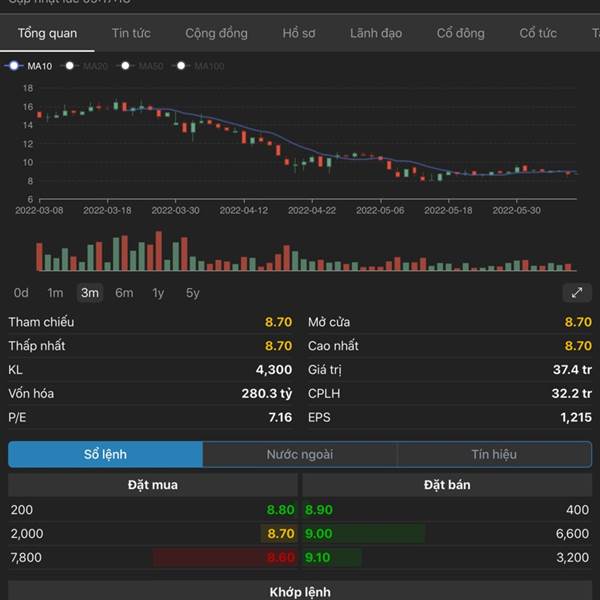Screen dimensions: 600x600
Task: Click the 6,600 ask volume
Action: (x=572, y=533)
